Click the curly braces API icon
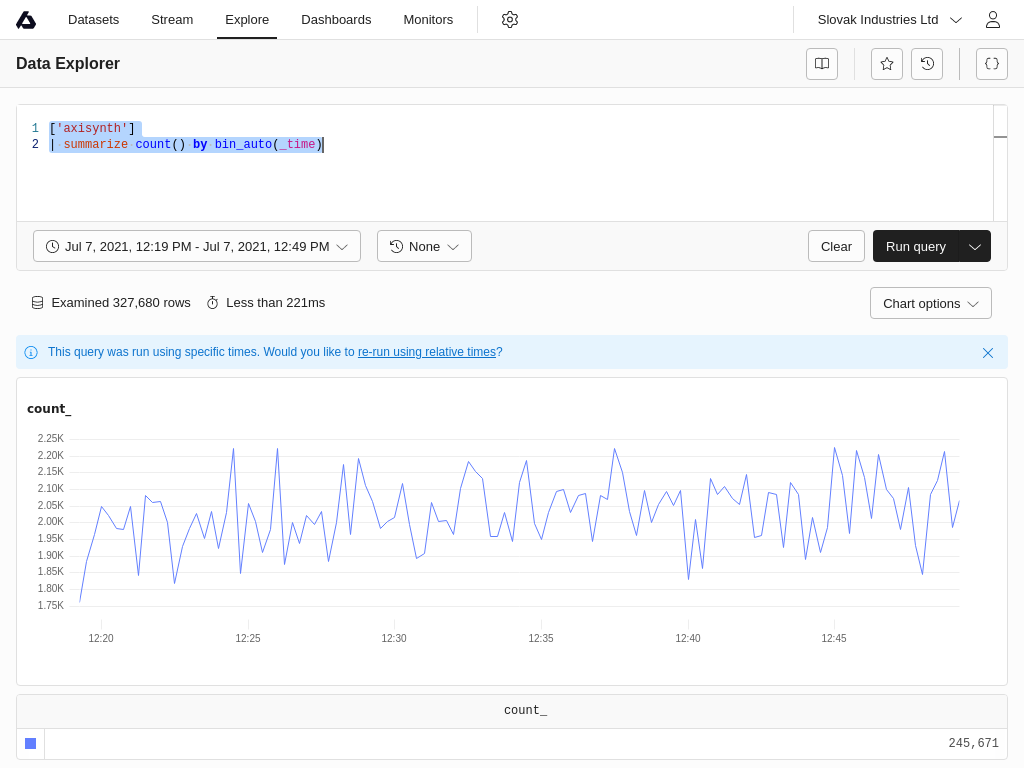This screenshot has height=768, width=1024. coord(992,64)
